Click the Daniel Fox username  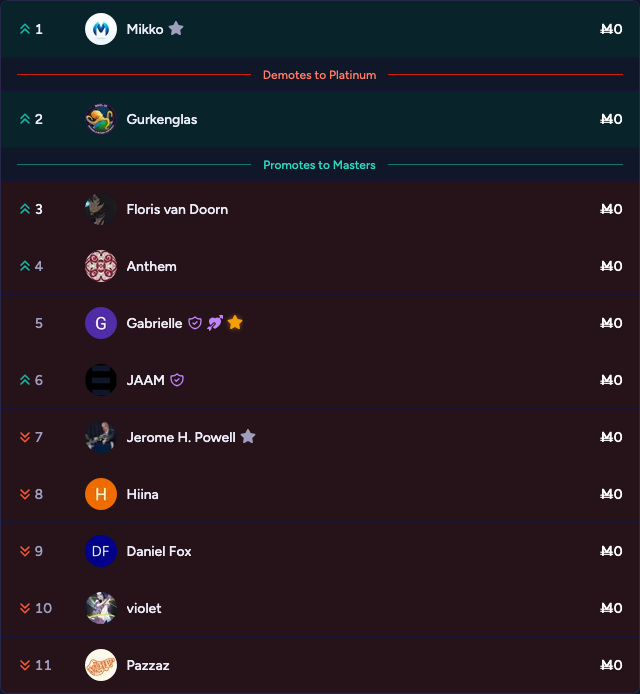click(x=159, y=551)
